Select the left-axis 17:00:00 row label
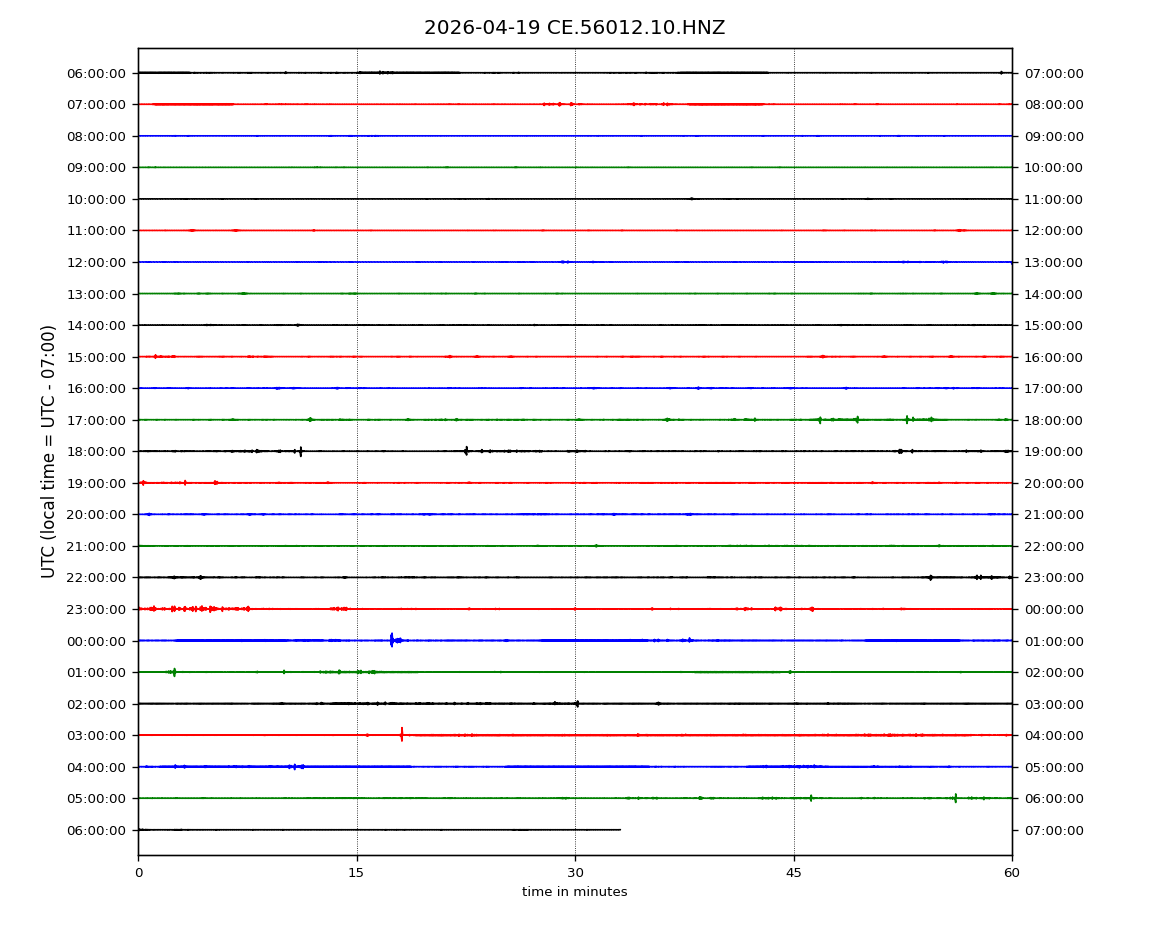The width and height of the screenshot is (1150, 950). point(96,420)
